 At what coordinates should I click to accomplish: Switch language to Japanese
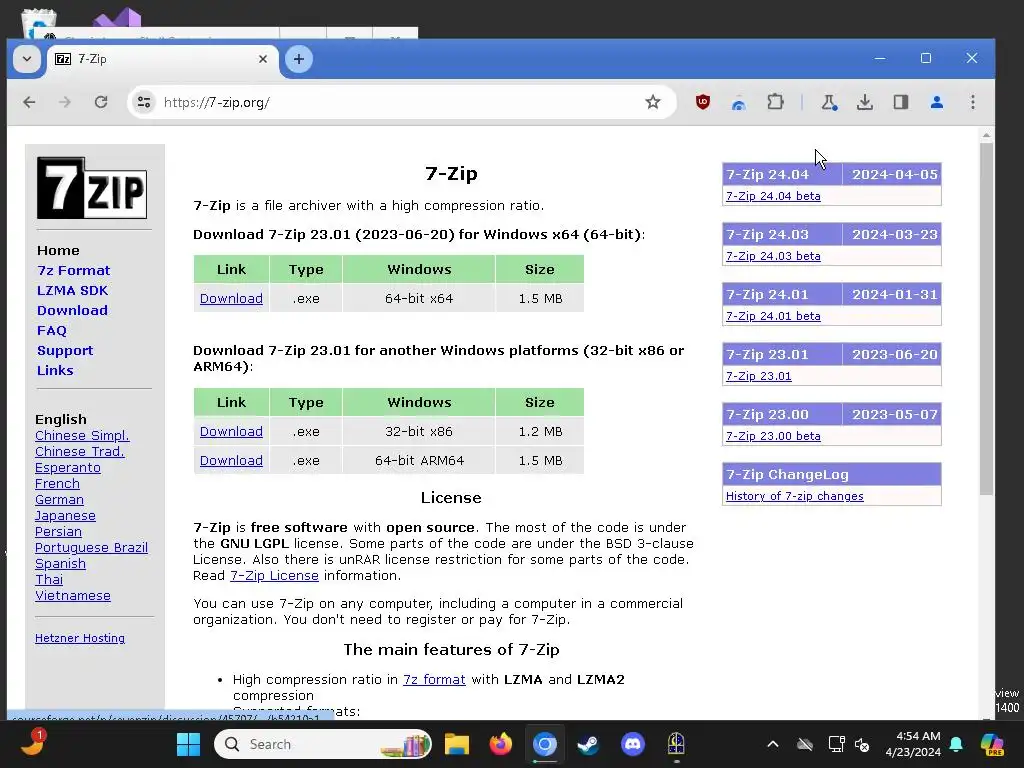[65, 515]
